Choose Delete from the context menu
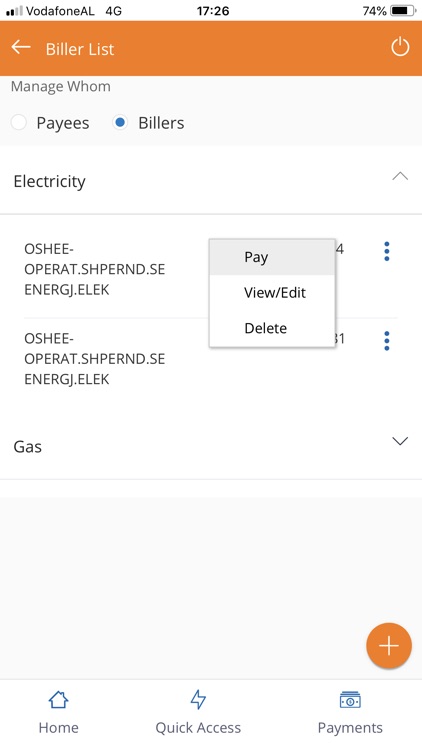 (272, 328)
